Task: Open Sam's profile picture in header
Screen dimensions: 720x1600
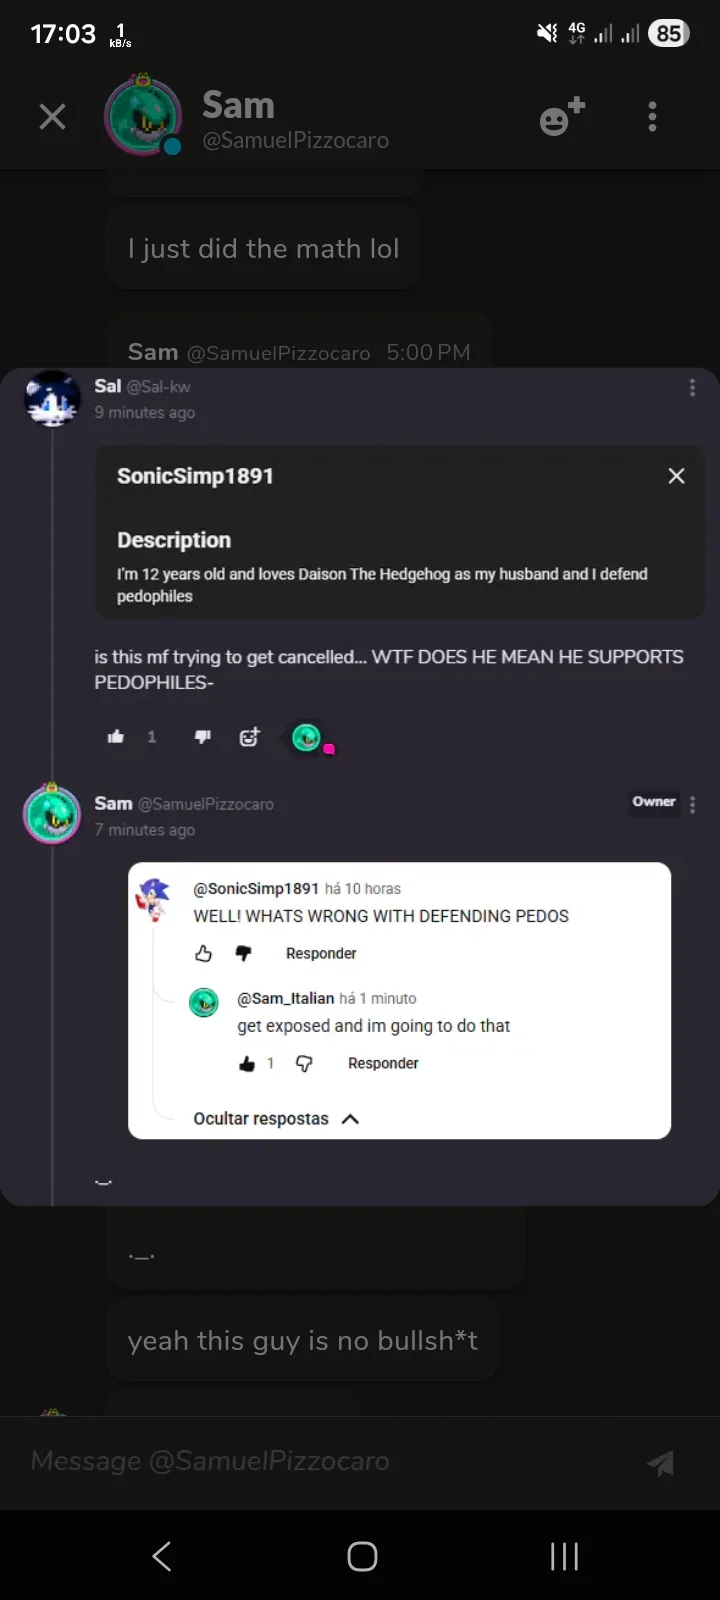Action: [x=143, y=117]
